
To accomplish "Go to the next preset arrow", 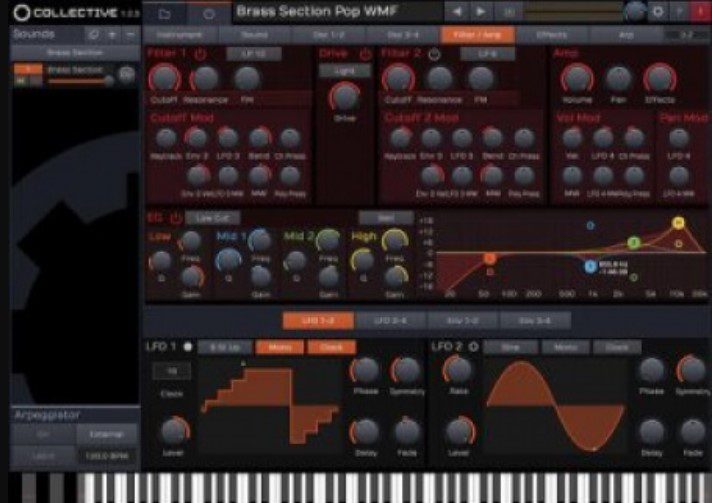I will click(x=480, y=12).
